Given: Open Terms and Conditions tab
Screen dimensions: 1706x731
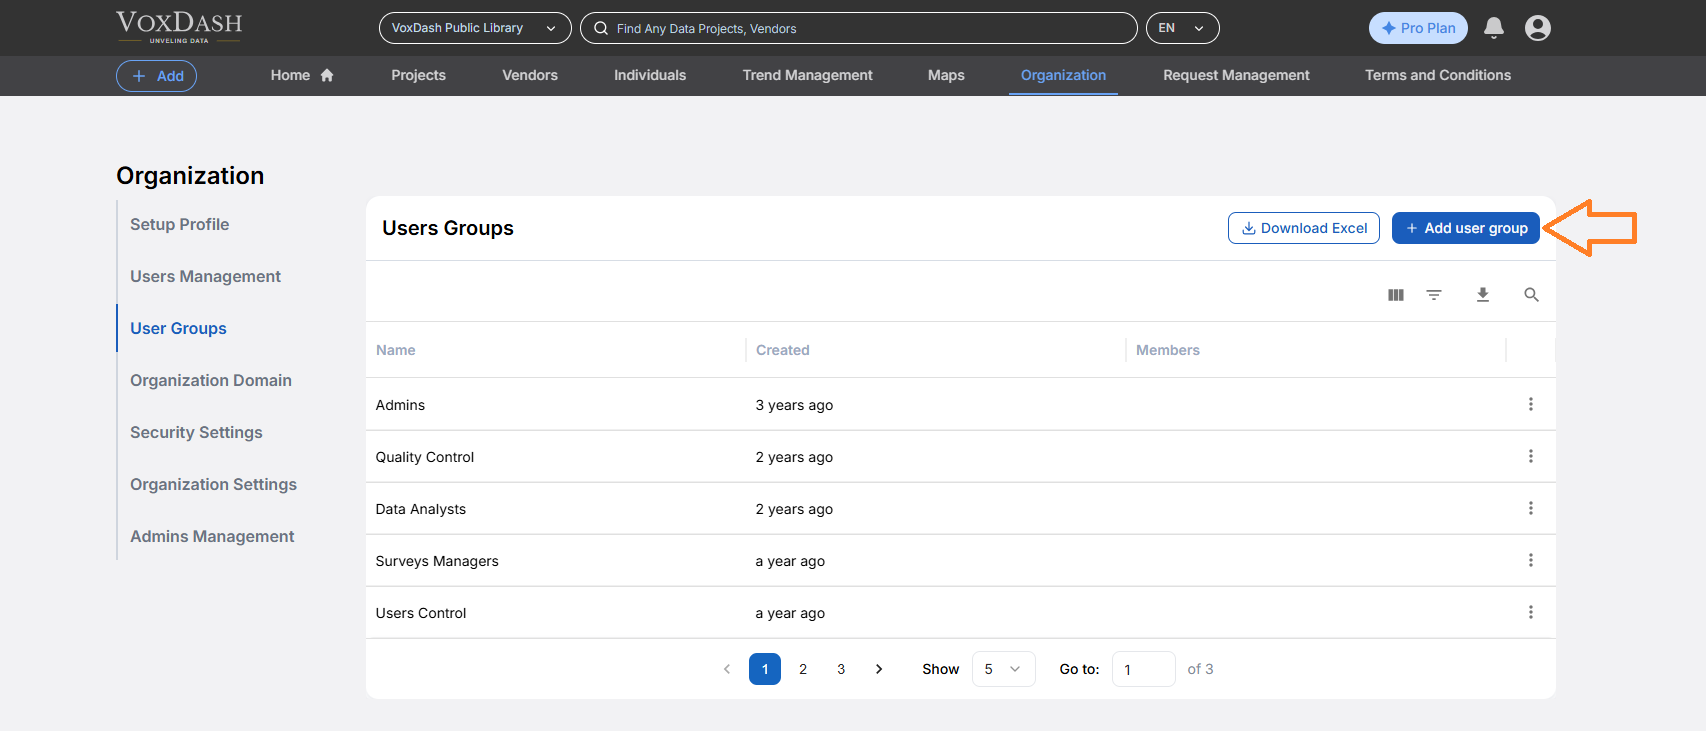Looking at the screenshot, I should point(1438,75).
